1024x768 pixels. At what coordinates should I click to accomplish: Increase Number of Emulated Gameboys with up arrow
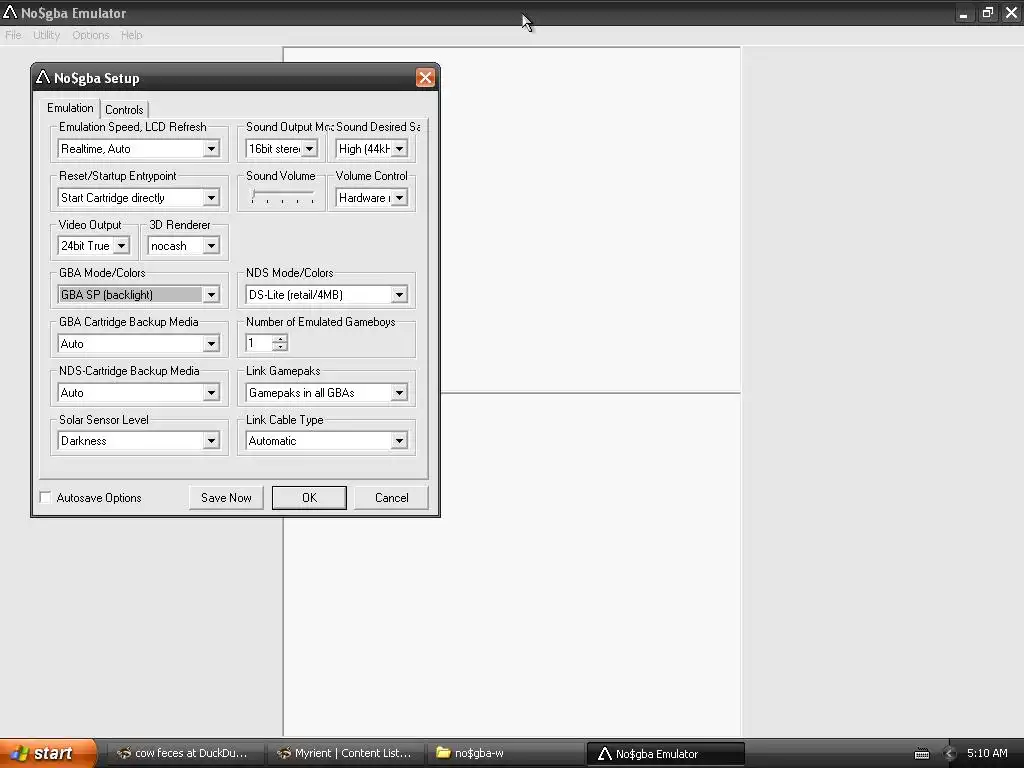[280, 339]
